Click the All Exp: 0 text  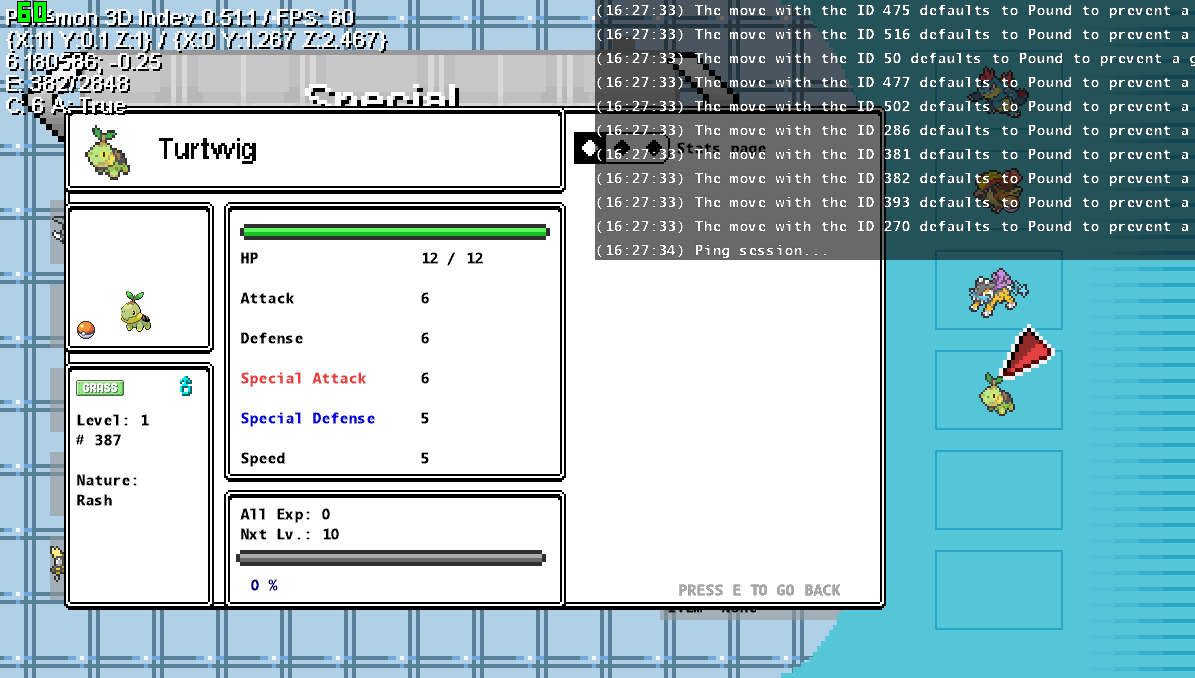coord(285,514)
